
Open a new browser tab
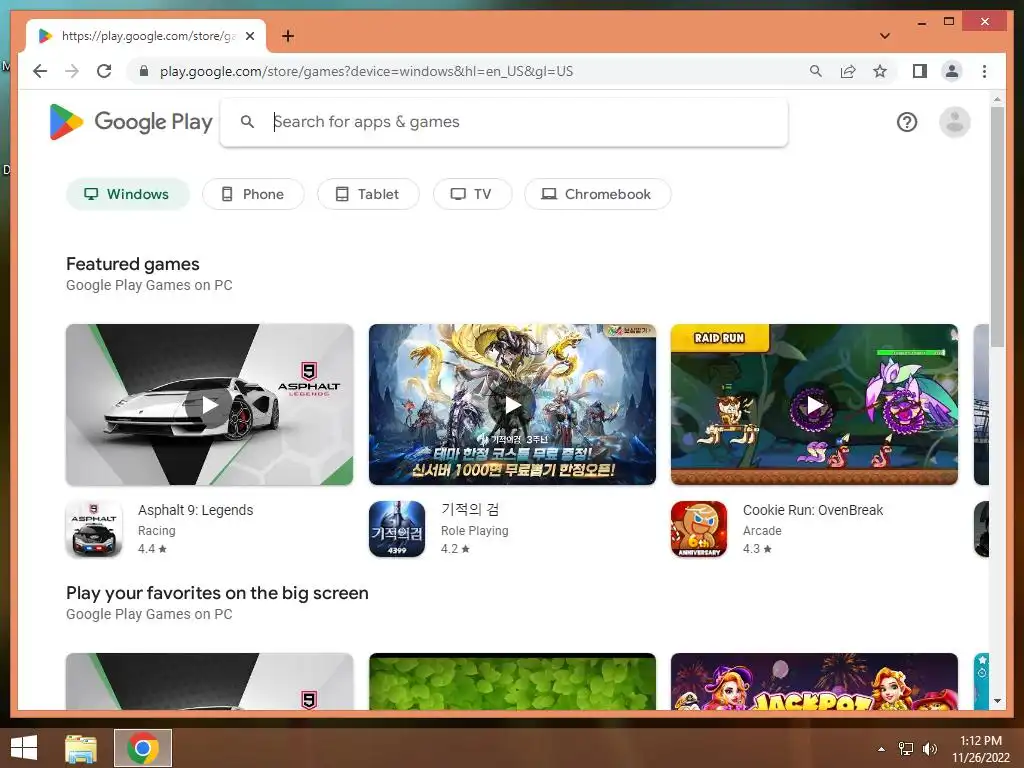coord(288,36)
